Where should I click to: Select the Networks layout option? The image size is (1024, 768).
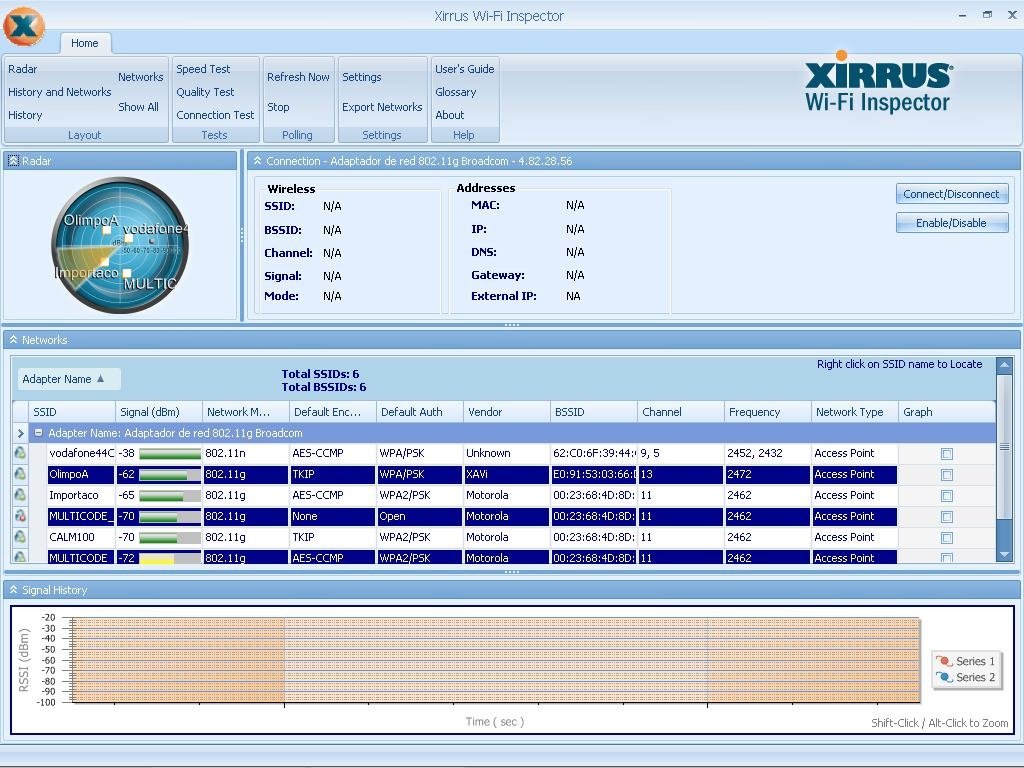[x=140, y=77]
